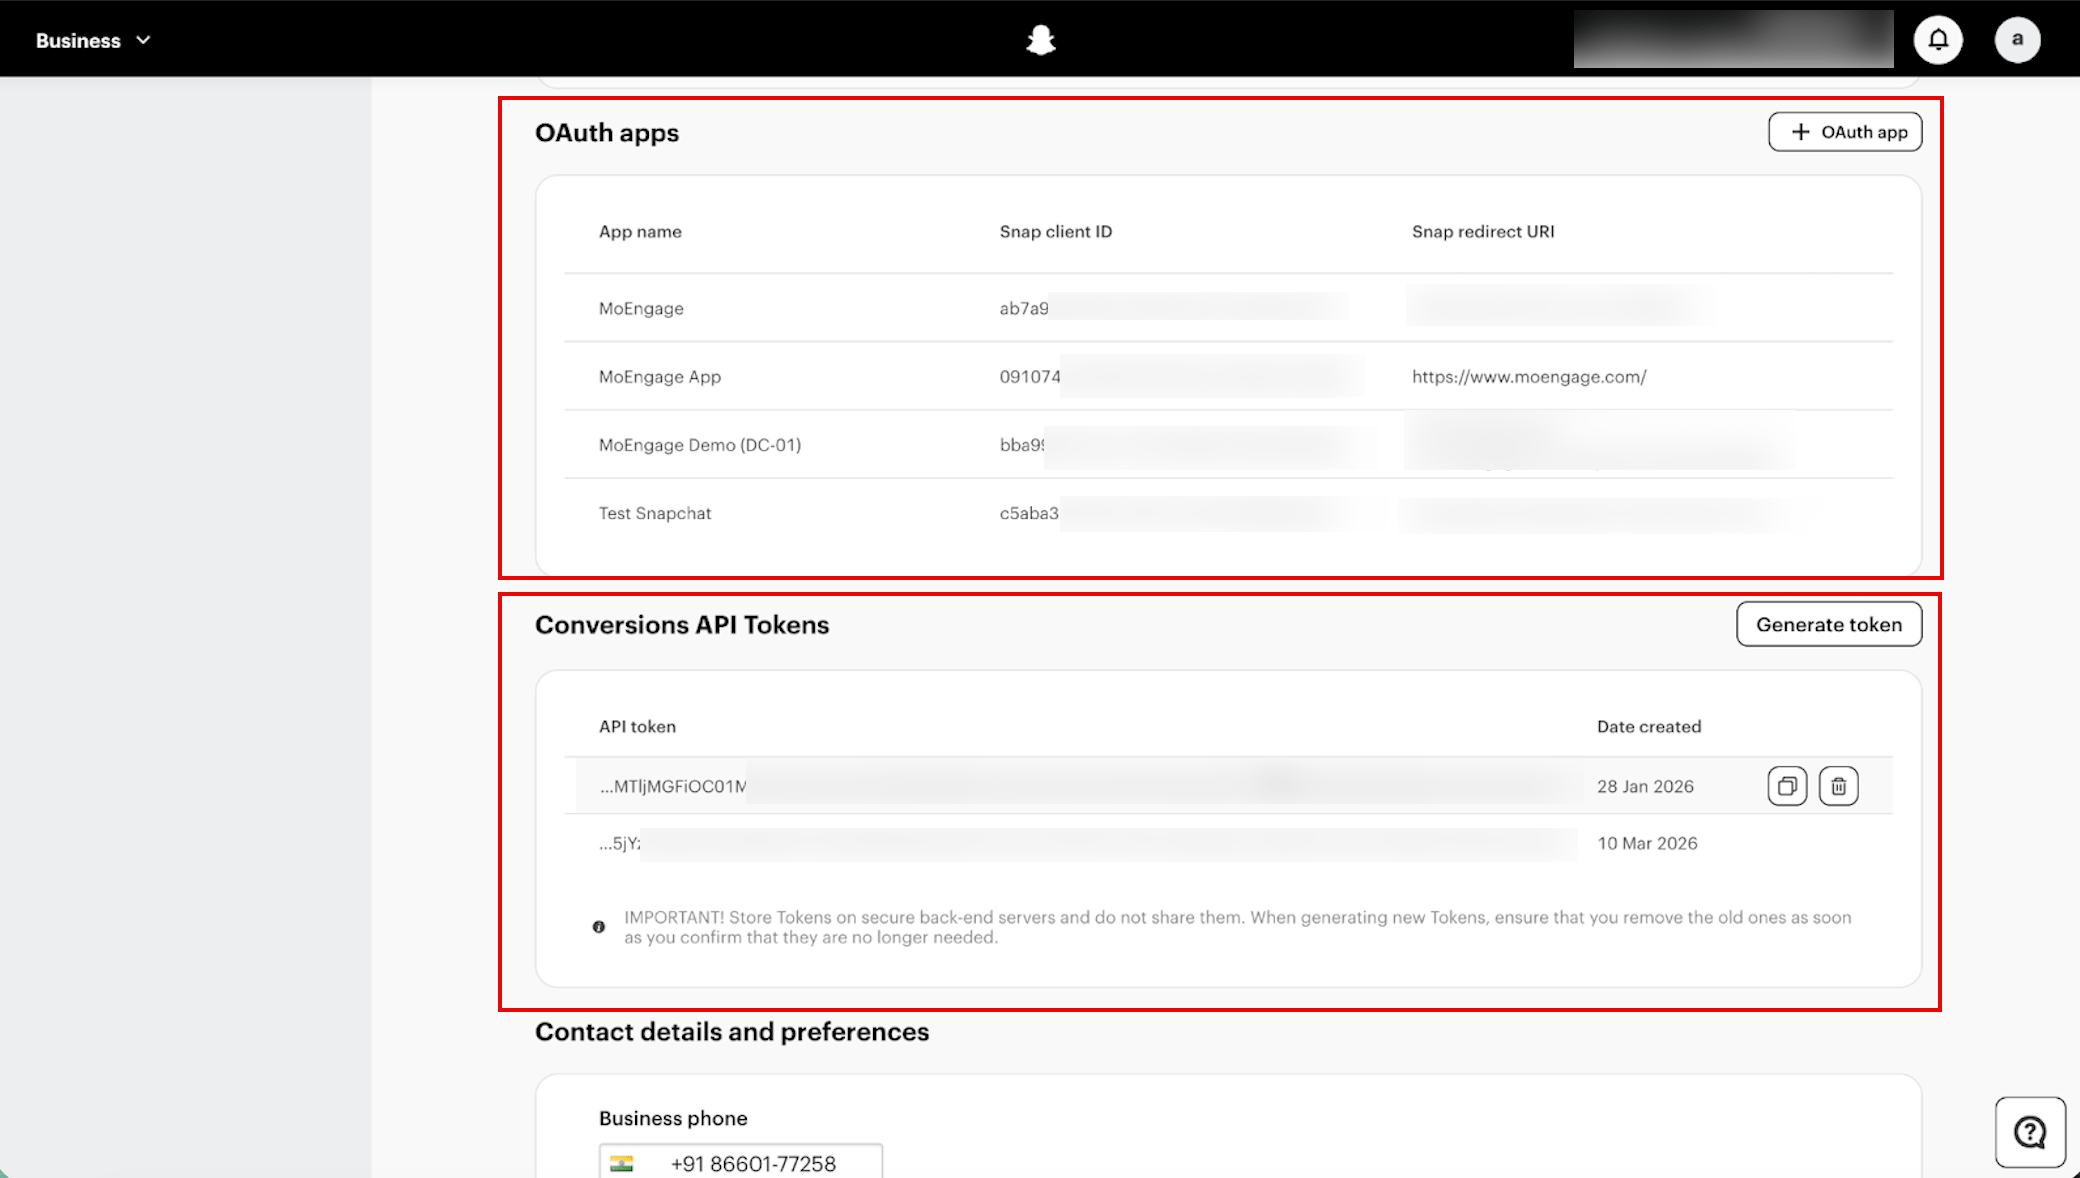
Task: Select the token row starting ...MTIjMGFiOC01M
Action: [1228, 786]
